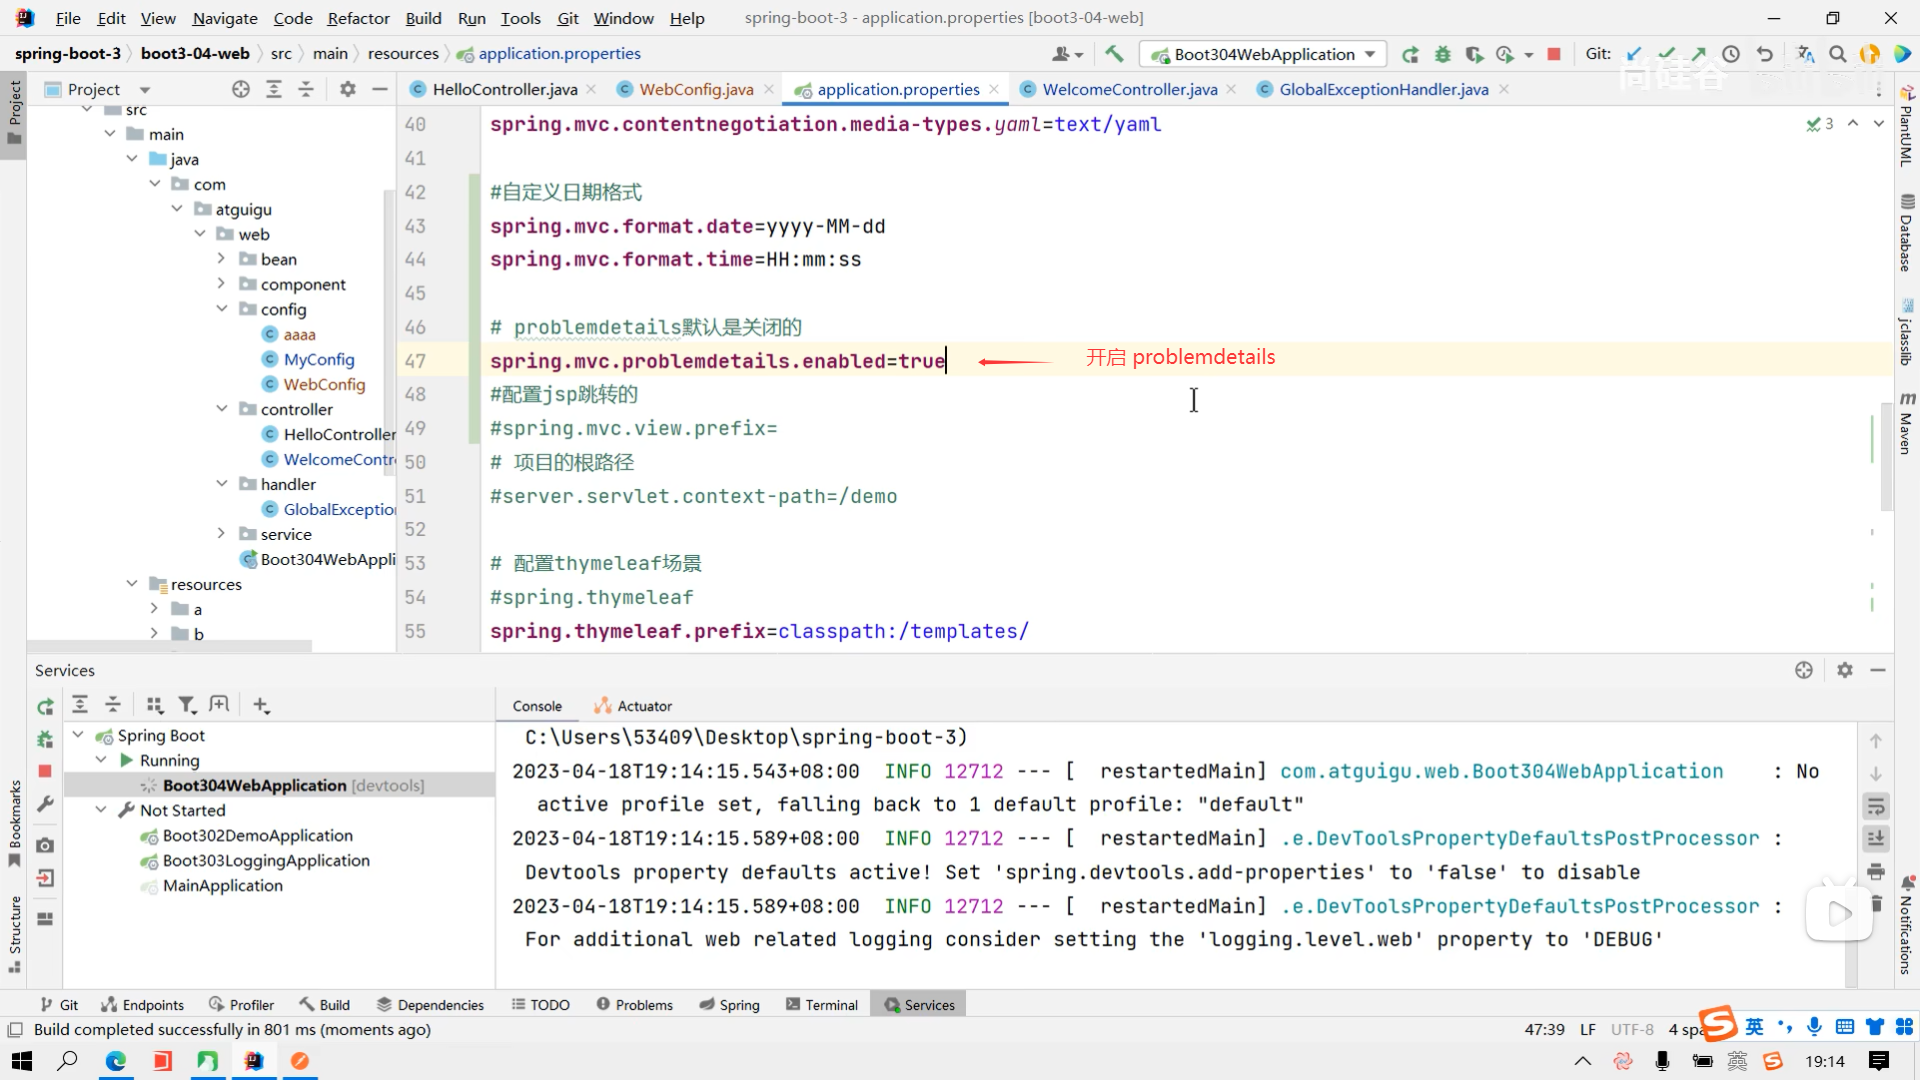Toggle scroll to end in console
Screen dimensions: 1920x1080
(x=1876, y=839)
